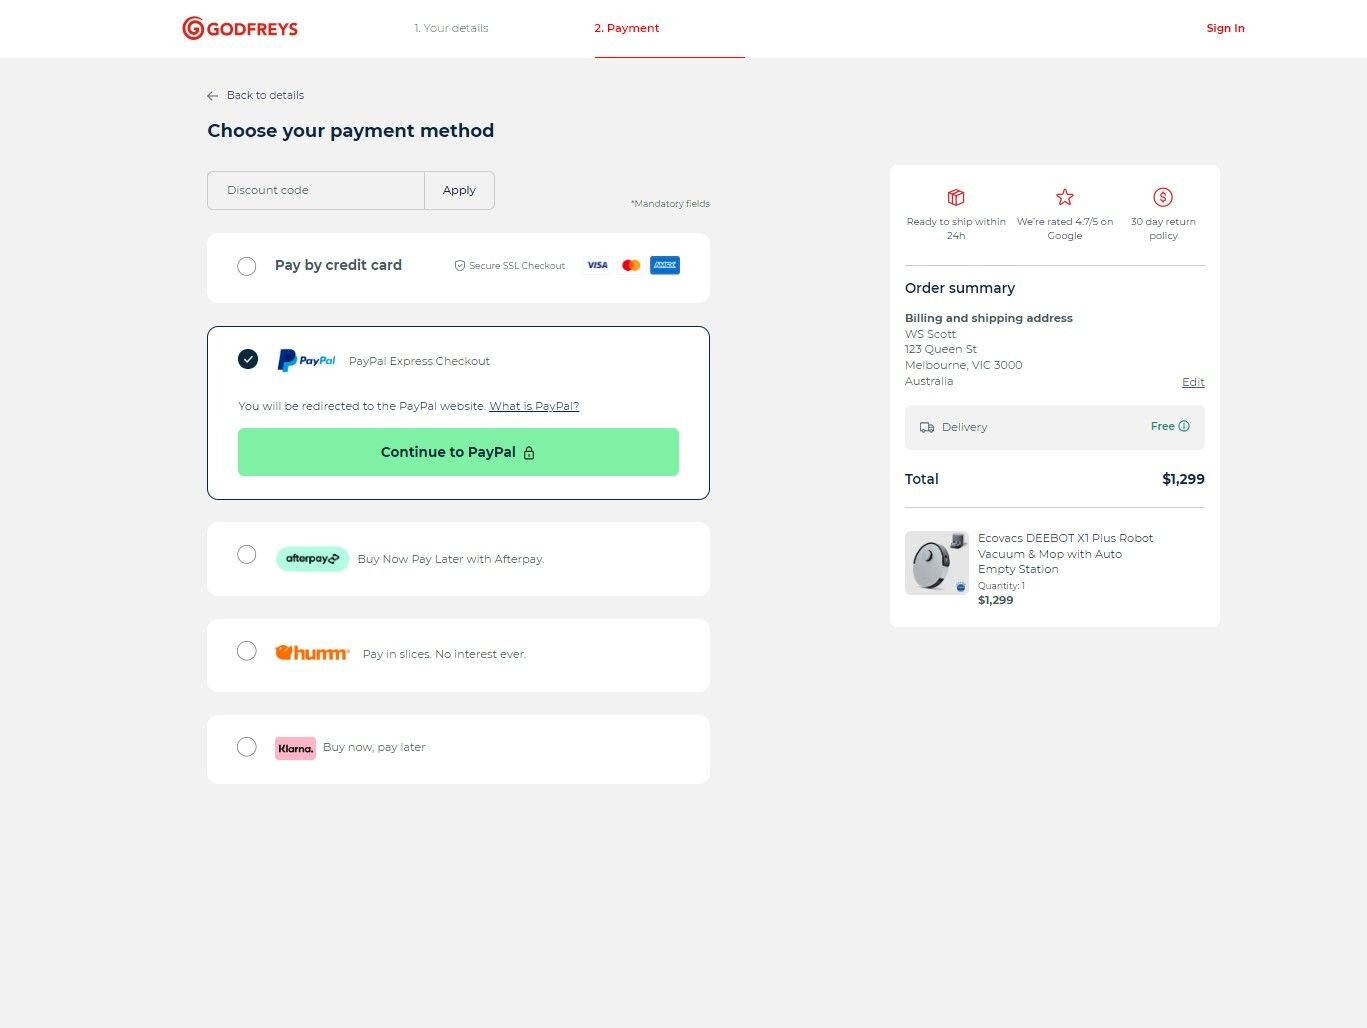Go to step 1. Your details
The image size is (1367, 1028).
click(451, 28)
